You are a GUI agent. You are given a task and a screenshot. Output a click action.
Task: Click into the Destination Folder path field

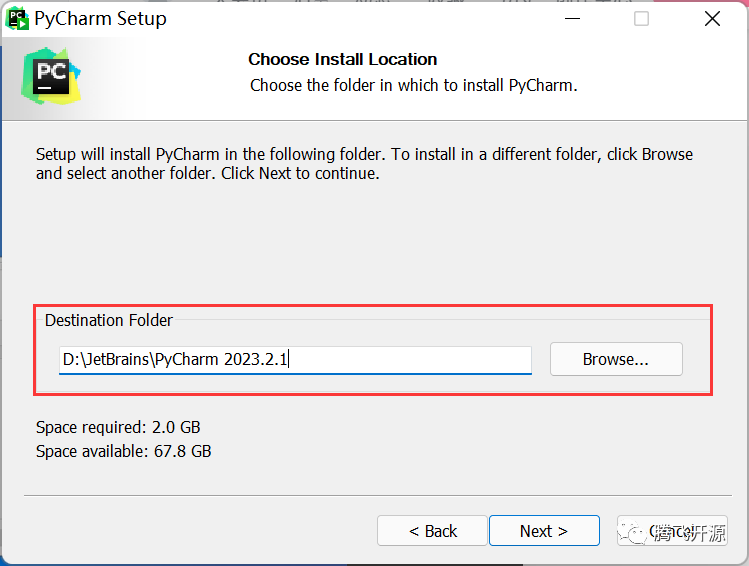pyautogui.click(x=295, y=359)
